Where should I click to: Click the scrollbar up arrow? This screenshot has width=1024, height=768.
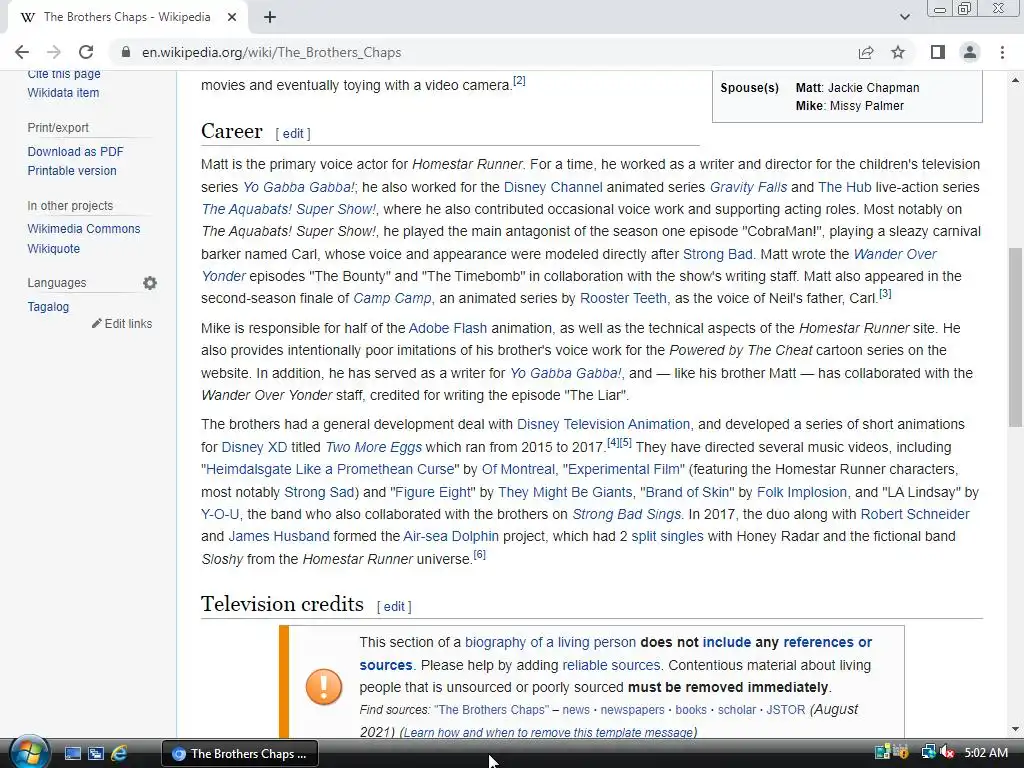coord(1015,80)
